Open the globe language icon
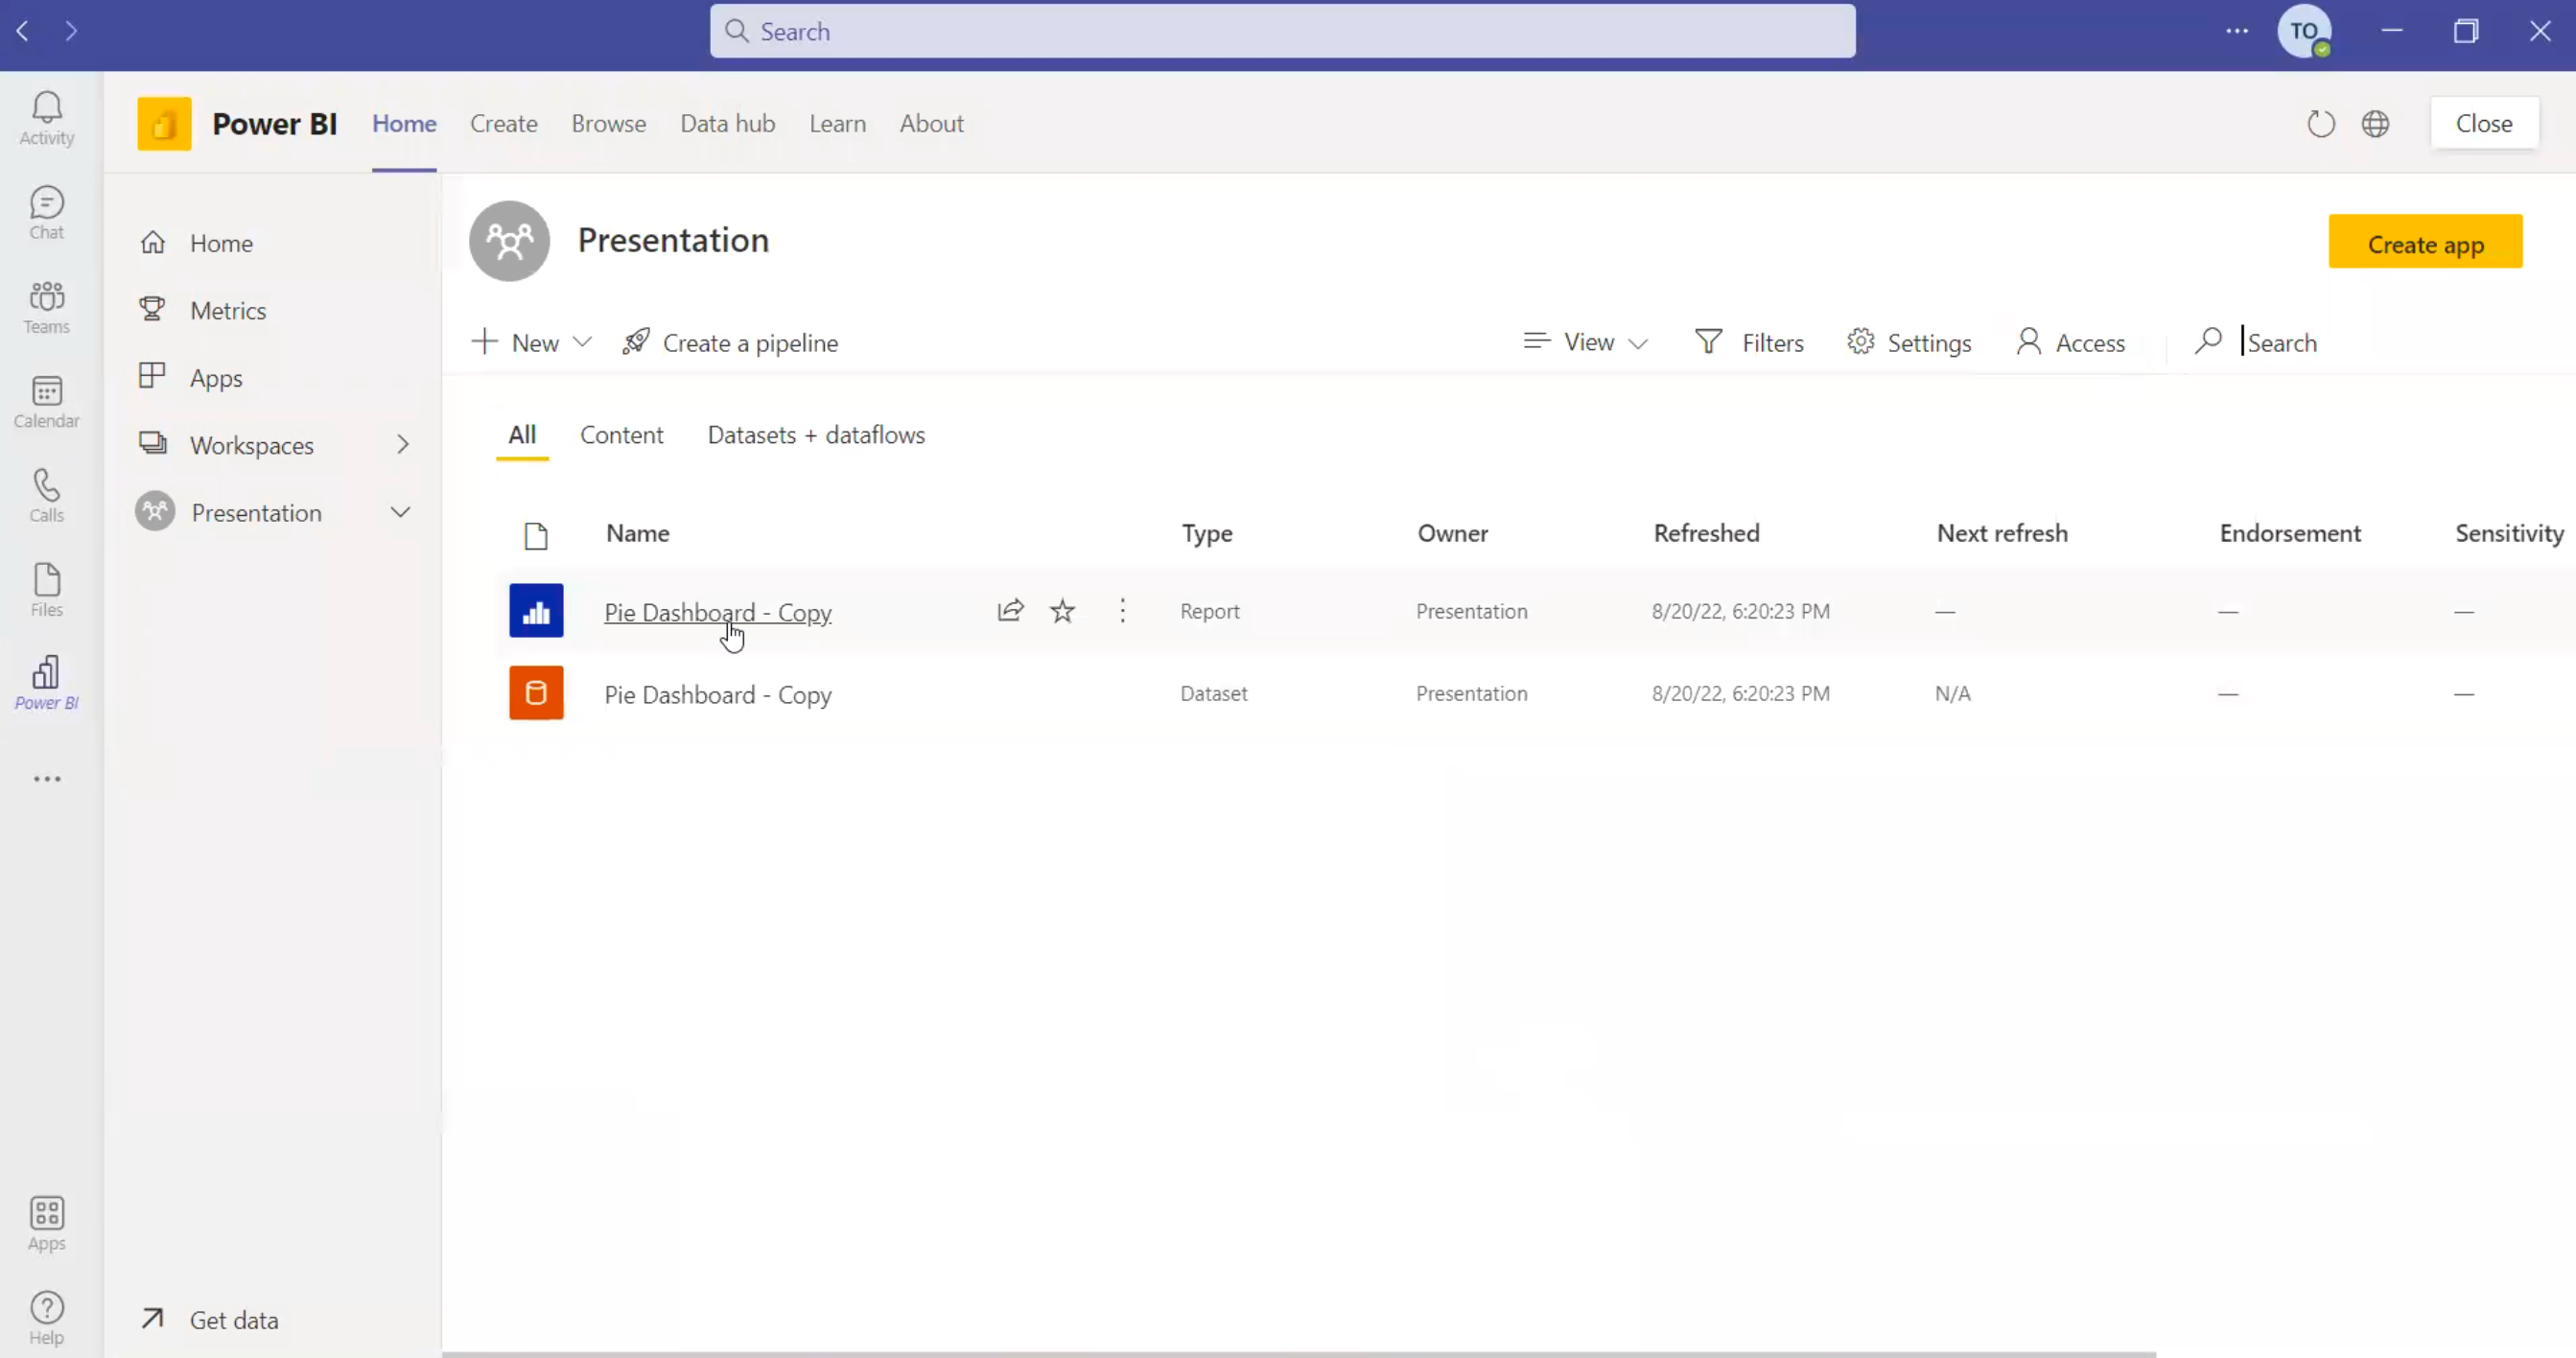2576x1358 pixels. (2375, 124)
